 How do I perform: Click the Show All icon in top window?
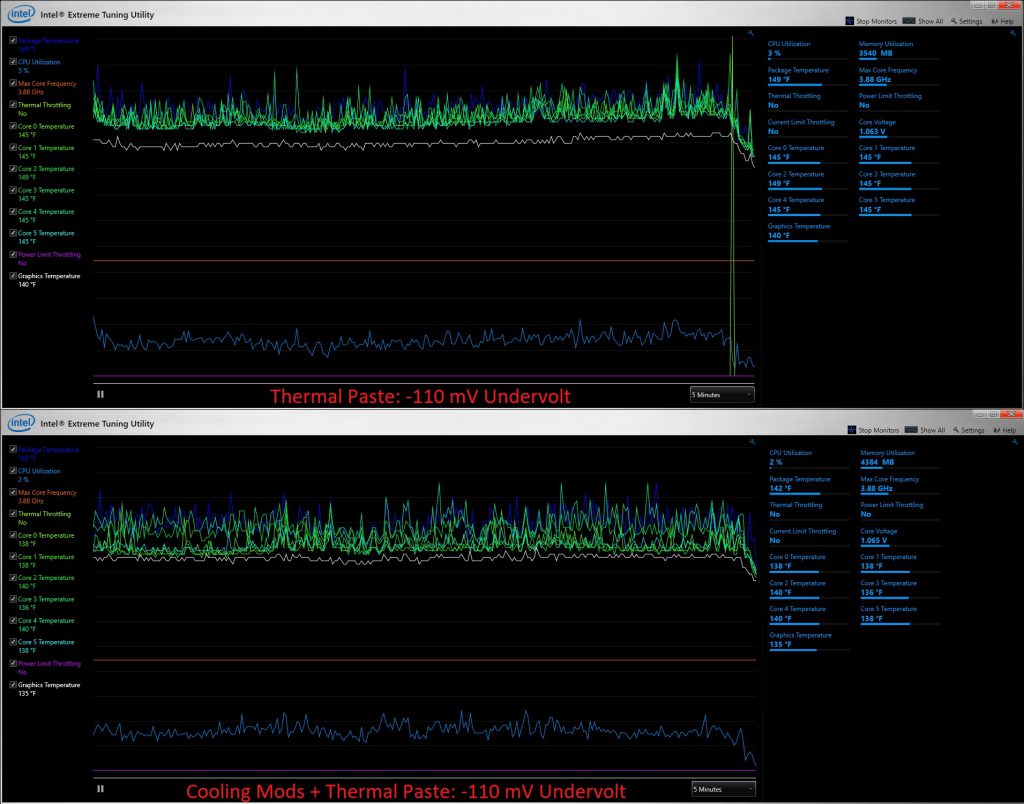point(908,20)
